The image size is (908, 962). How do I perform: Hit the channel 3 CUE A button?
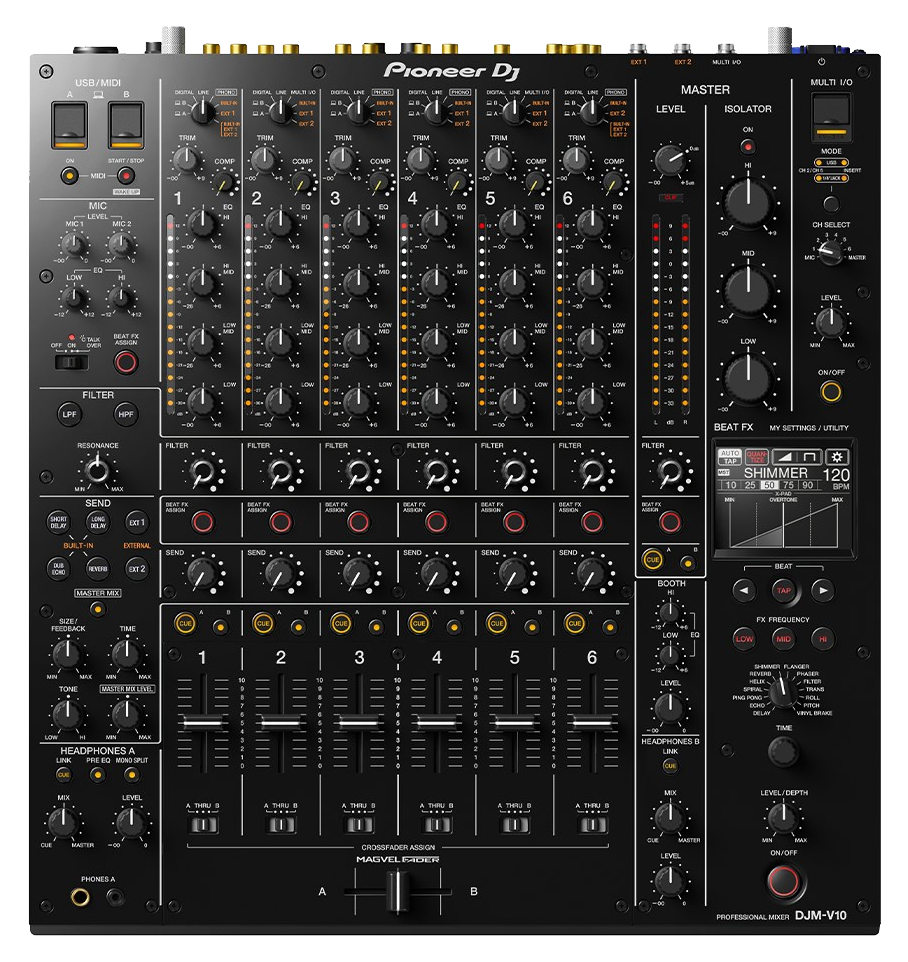pyautogui.click(x=341, y=623)
